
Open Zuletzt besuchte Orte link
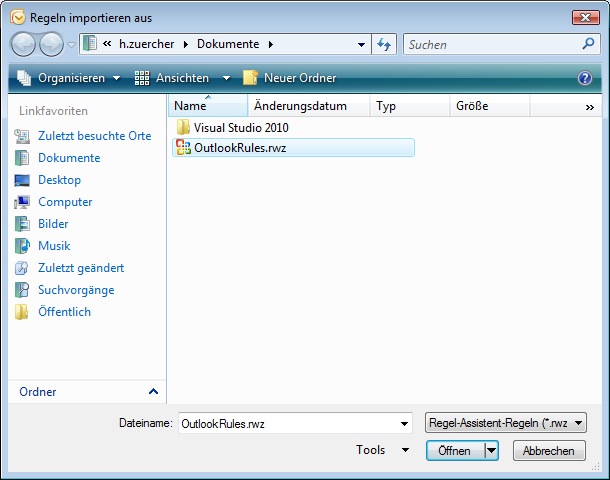pyautogui.click(x=95, y=136)
